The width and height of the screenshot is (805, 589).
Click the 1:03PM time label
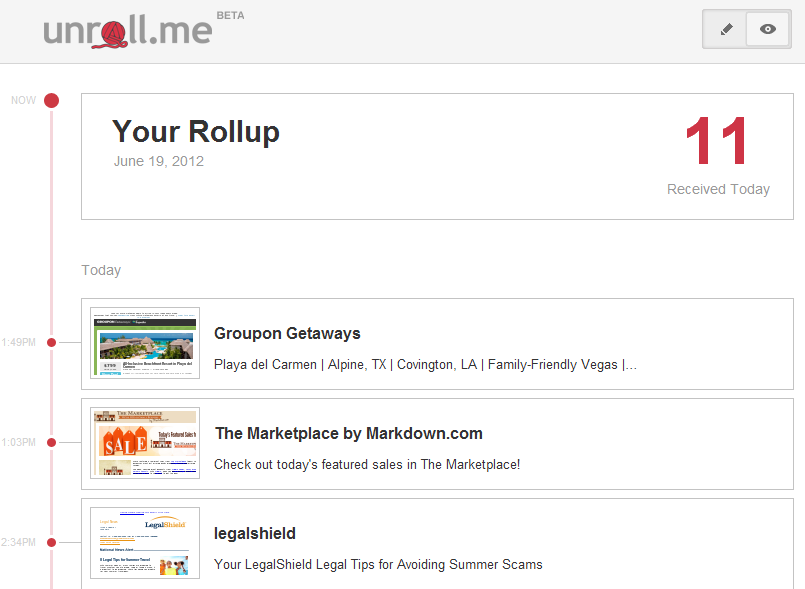pos(18,442)
